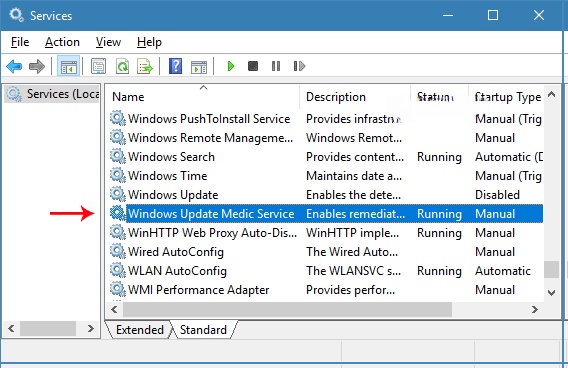Pause the service with pause icon
Viewport: 568px width, 368px height.
click(x=276, y=66)
